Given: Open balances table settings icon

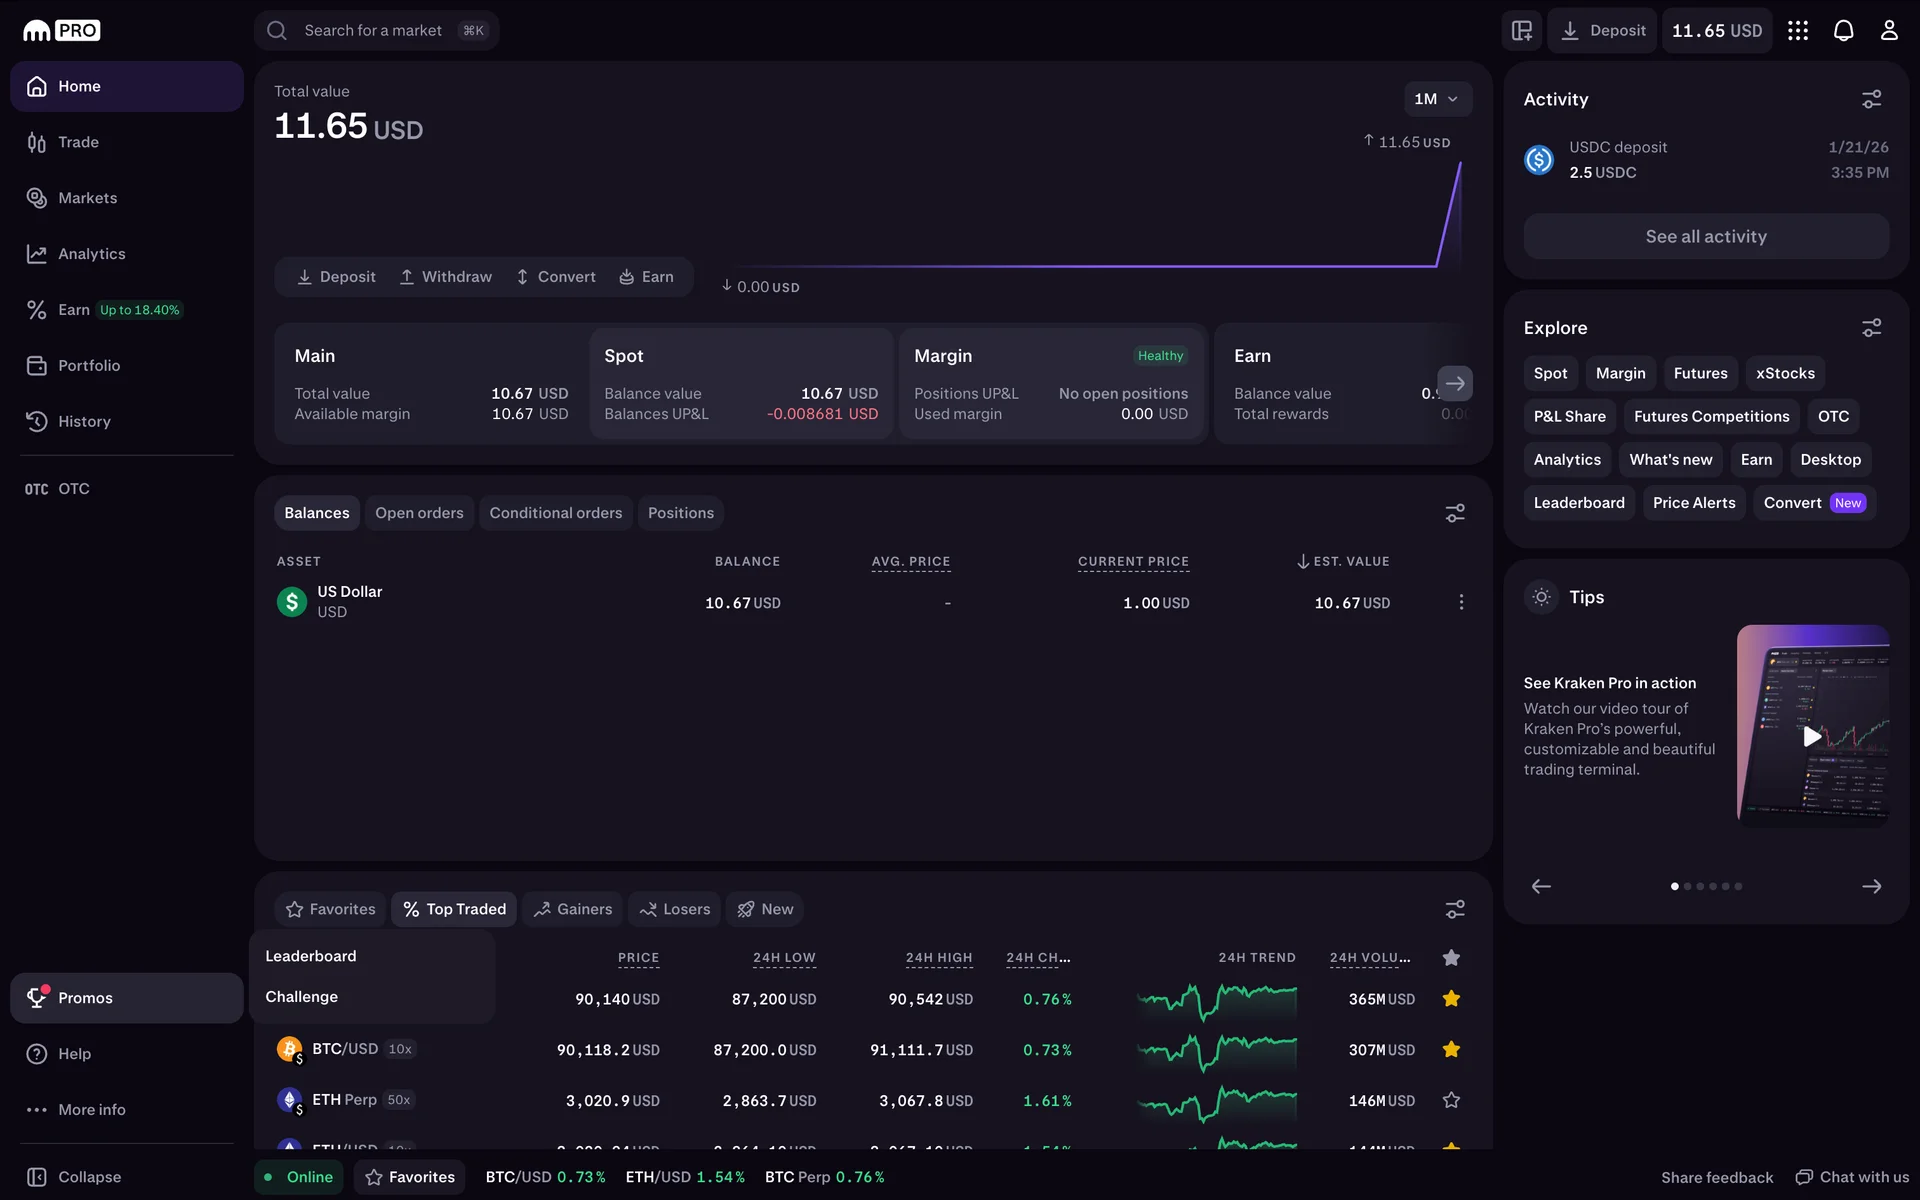Looking at the screenshot, I should (1455, 513).
